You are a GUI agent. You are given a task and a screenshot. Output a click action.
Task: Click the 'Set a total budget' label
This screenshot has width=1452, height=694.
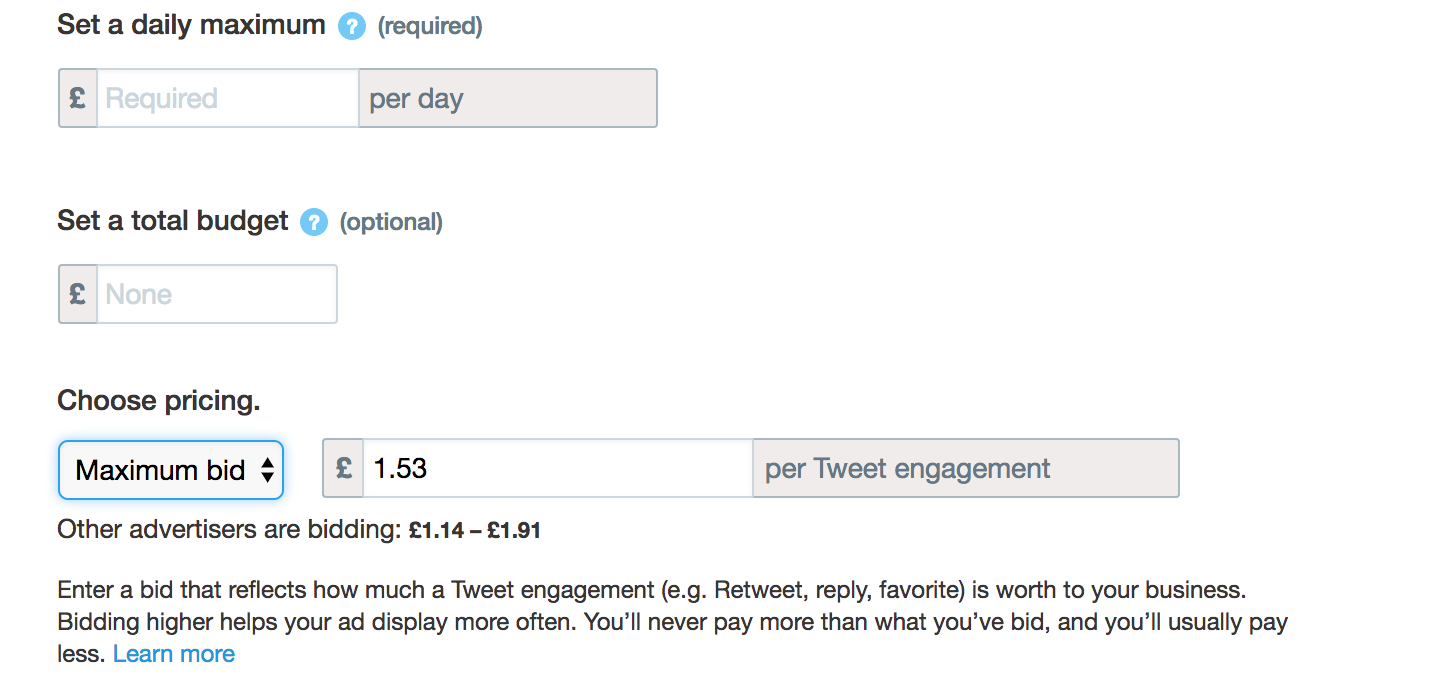[x=173, y=221]
